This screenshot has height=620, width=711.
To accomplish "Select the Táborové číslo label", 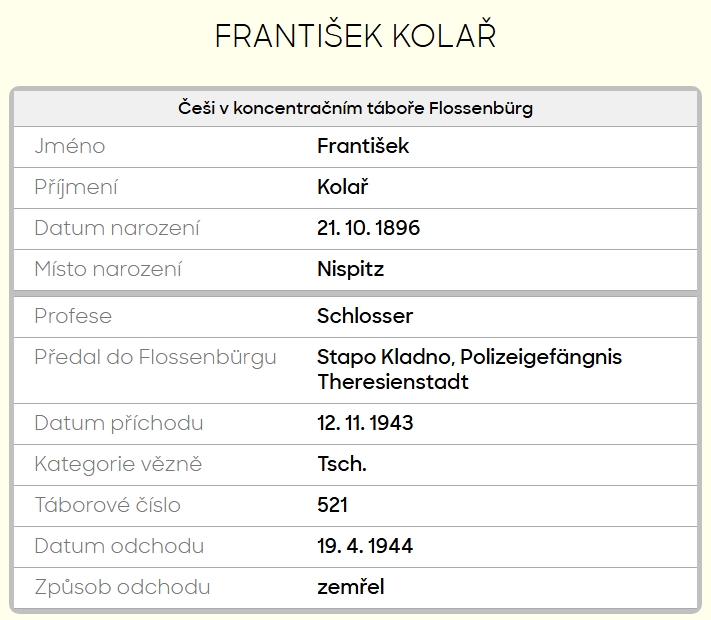I will [x=107, y=505].
